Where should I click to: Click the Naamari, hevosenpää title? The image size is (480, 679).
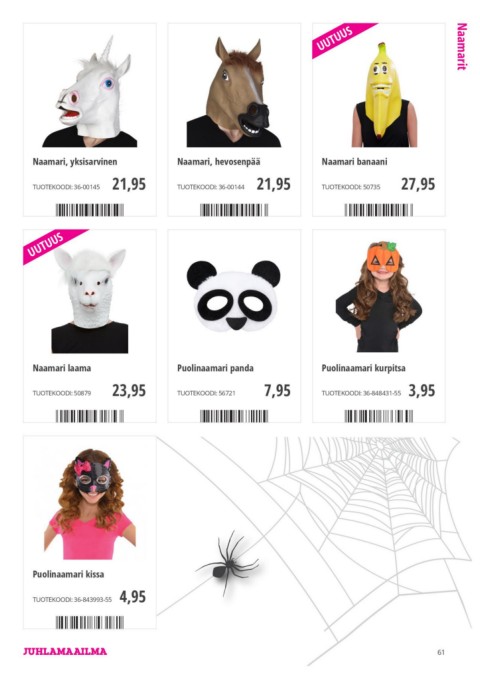[x=219, y=162]
